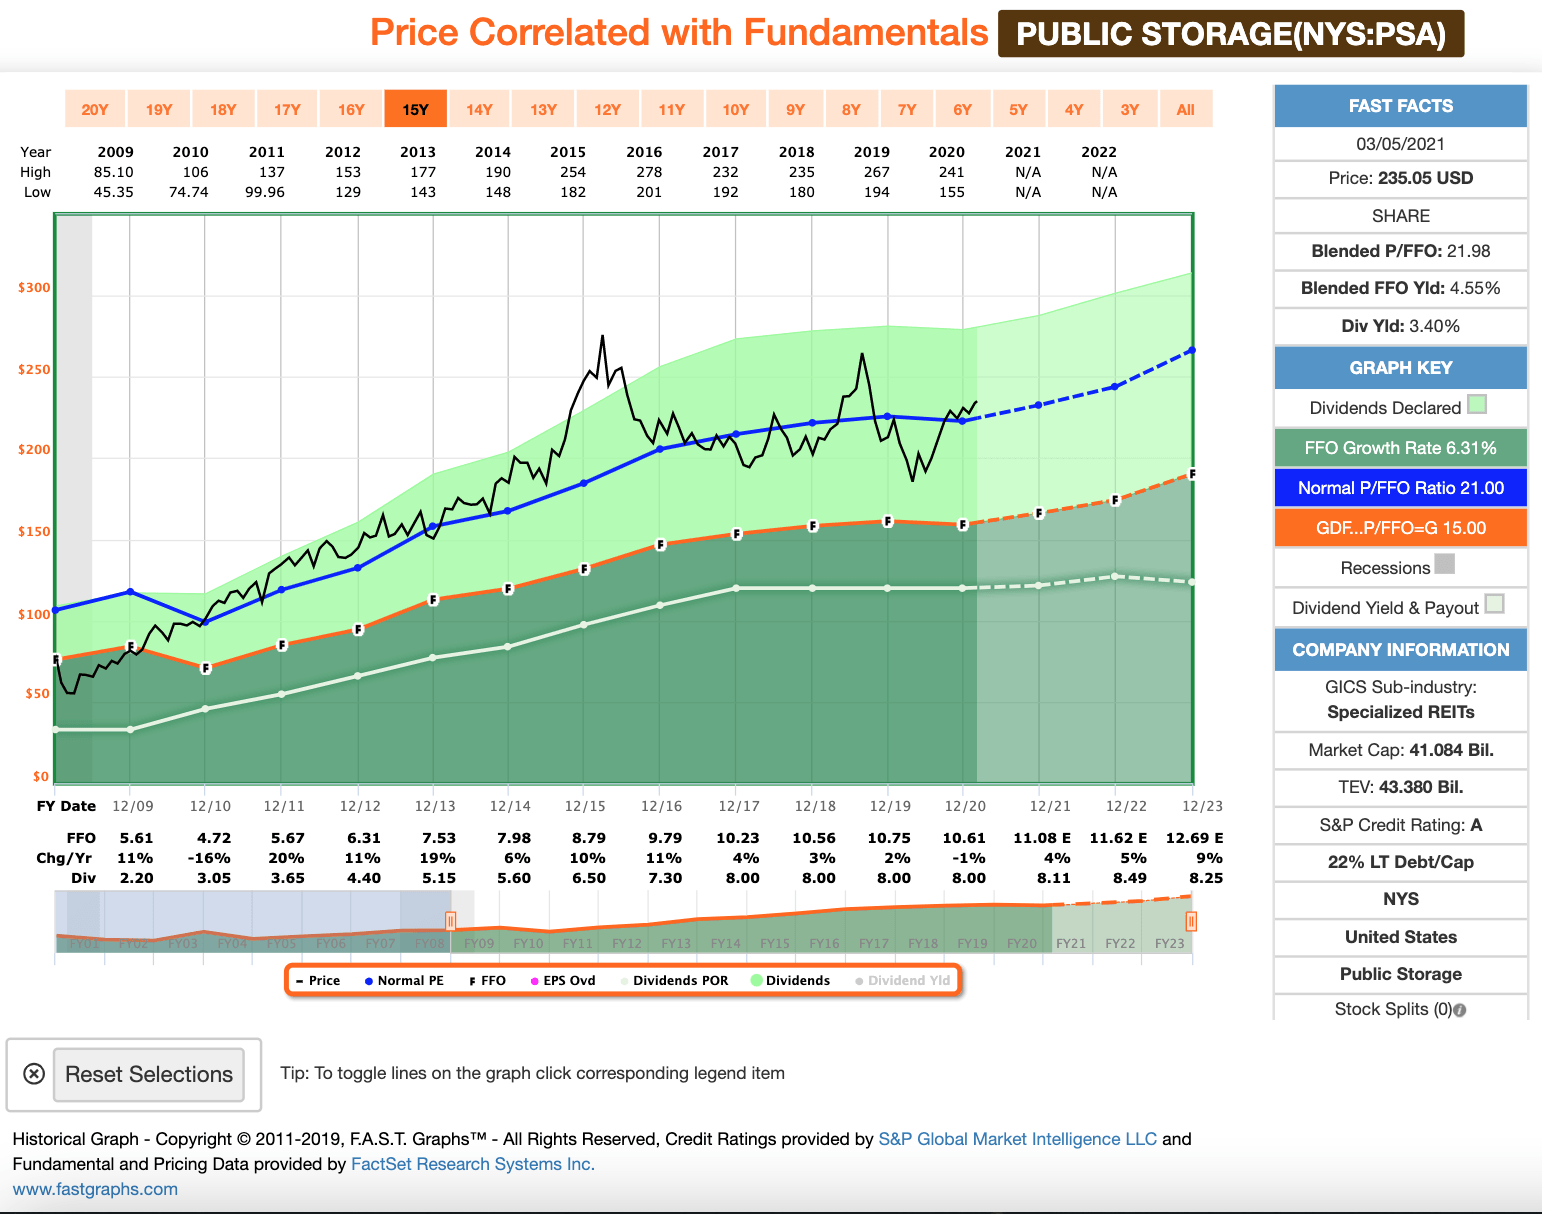Toggle Dividends legend item
The width and height of the screenshot is (1542, 1214).
pyautogui.click(x=790, y=981)
